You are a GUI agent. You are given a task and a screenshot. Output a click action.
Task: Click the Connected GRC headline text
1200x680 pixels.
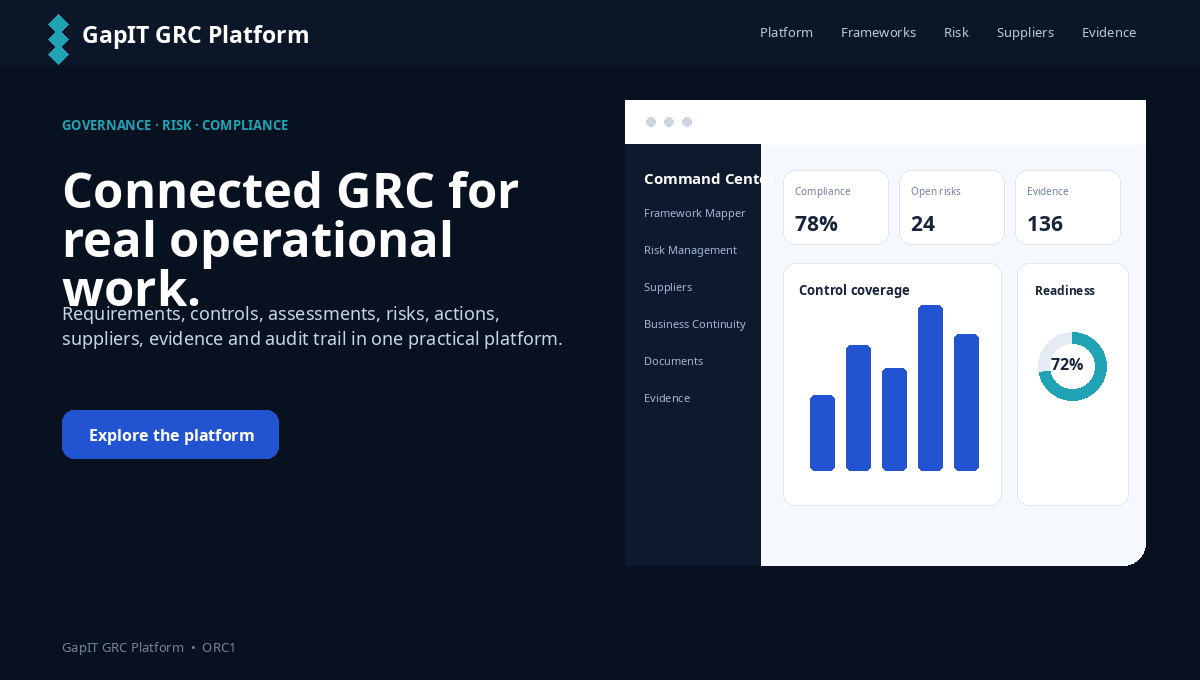[x=290, y=240]
